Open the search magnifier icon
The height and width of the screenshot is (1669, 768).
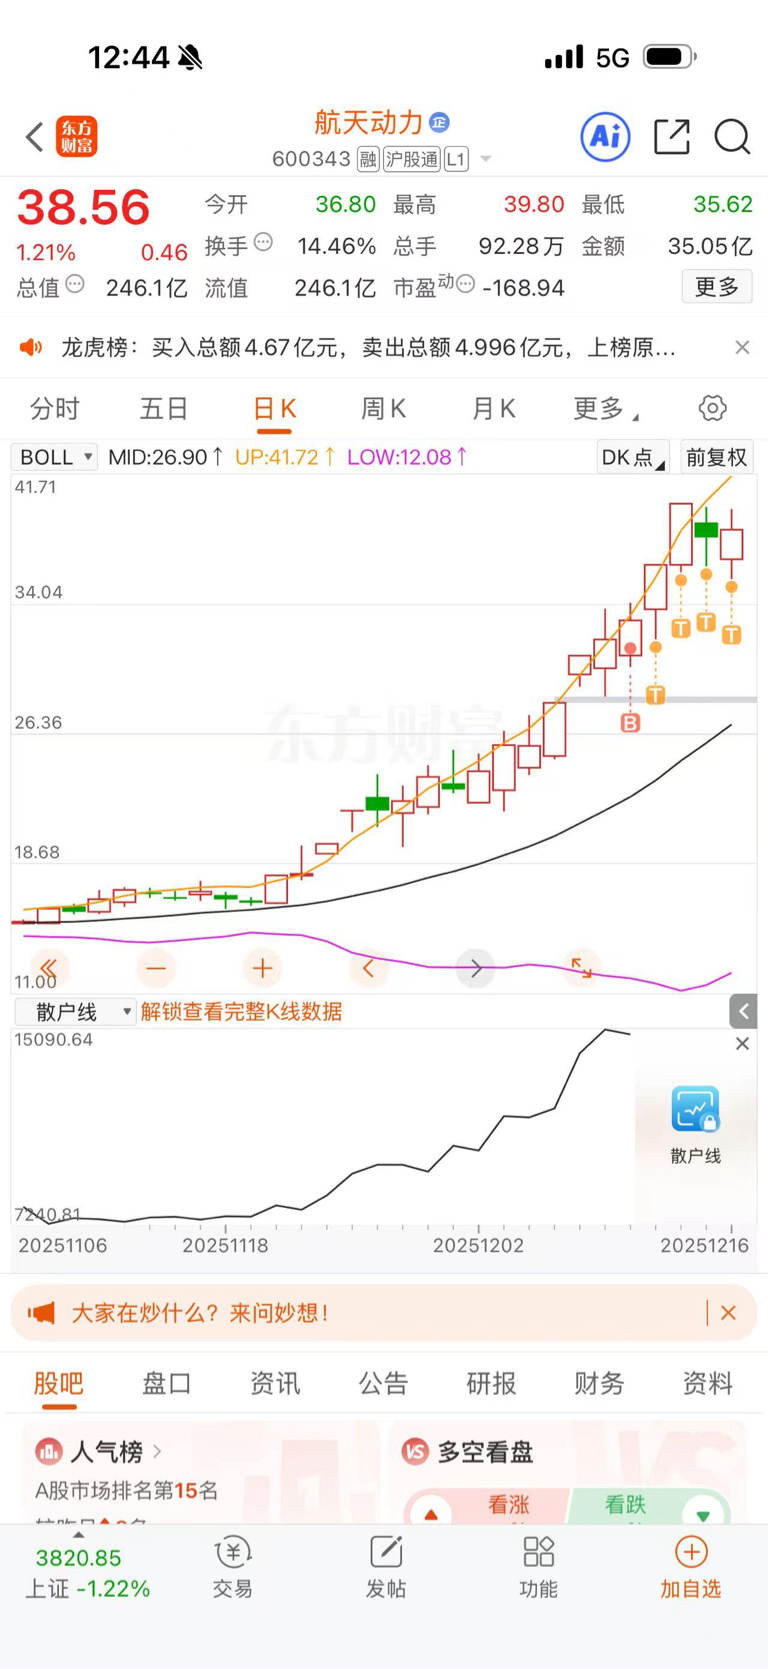[x=732, y=137]
